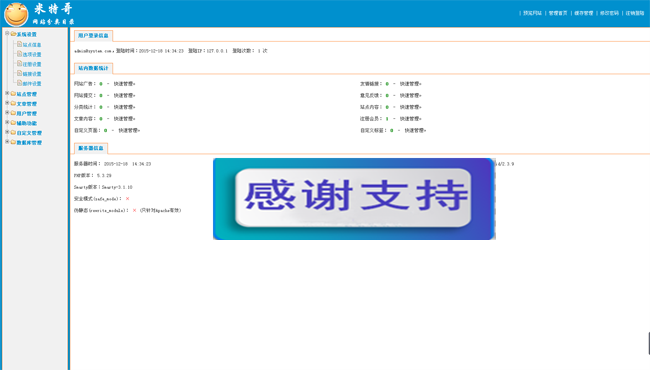Click 快速管理 link for 意见反馈

[410, 95]
